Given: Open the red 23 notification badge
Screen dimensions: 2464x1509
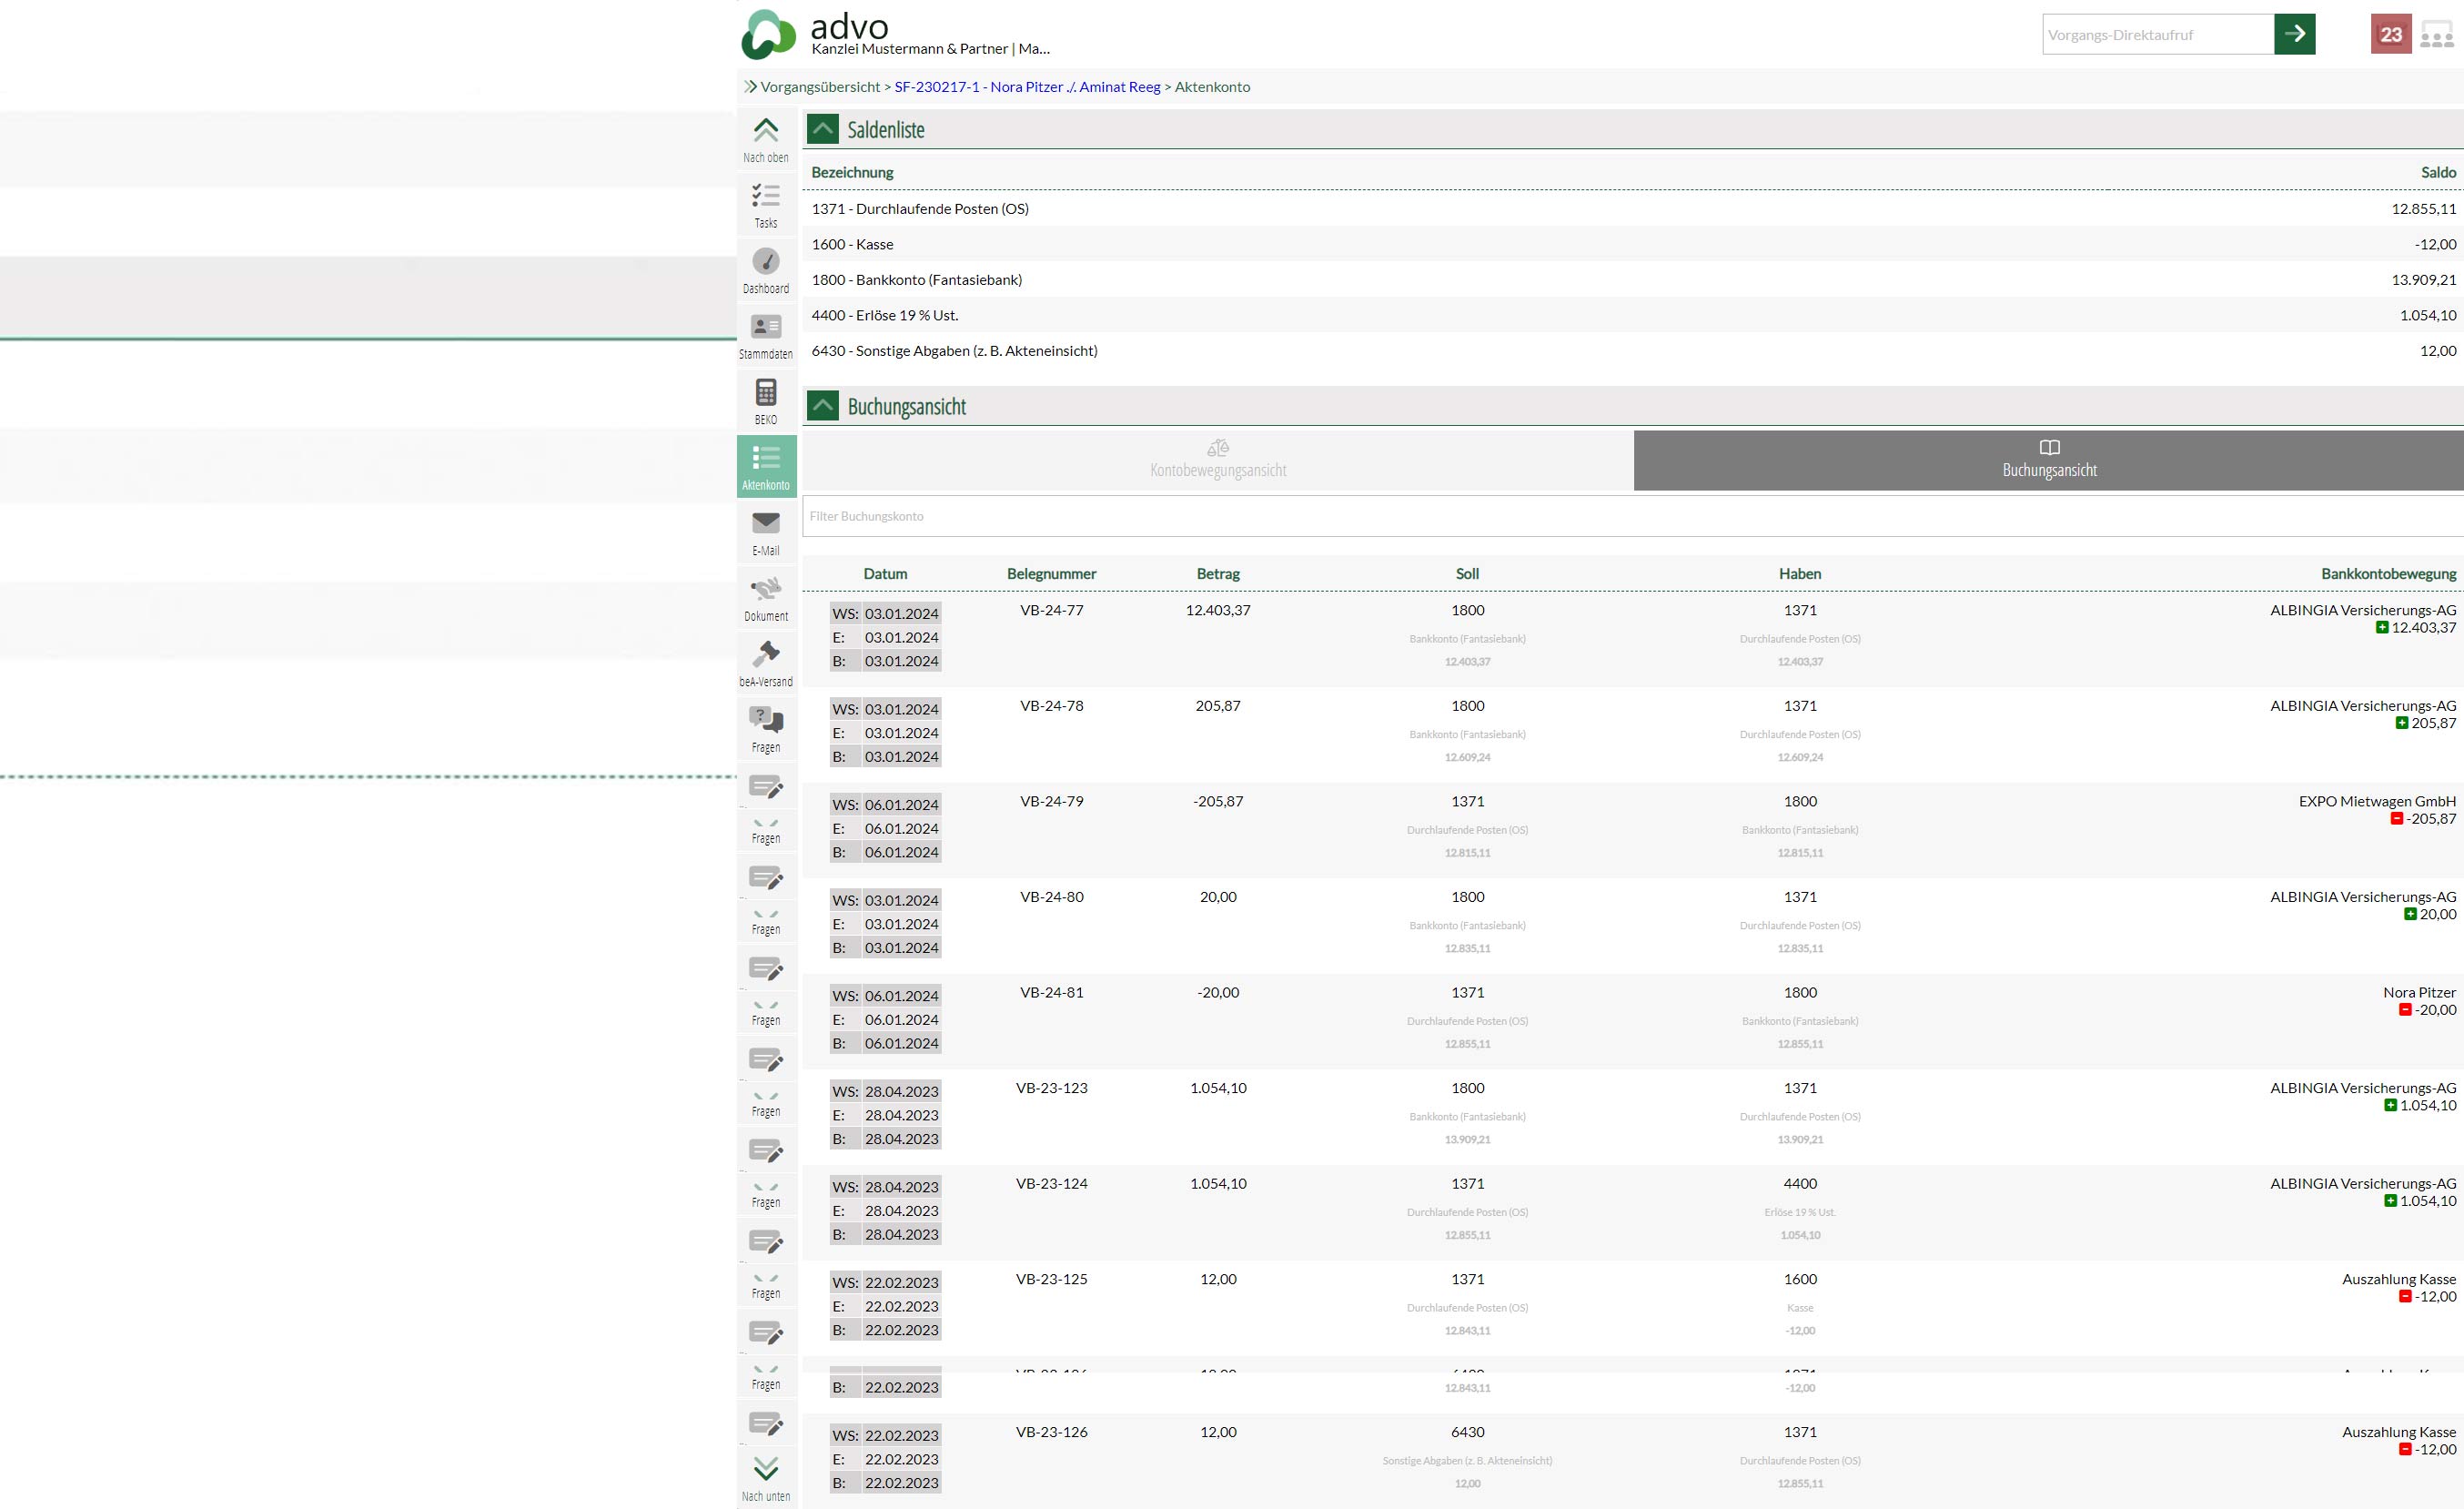Looking at the screenshot, I should coord(2390,34).
